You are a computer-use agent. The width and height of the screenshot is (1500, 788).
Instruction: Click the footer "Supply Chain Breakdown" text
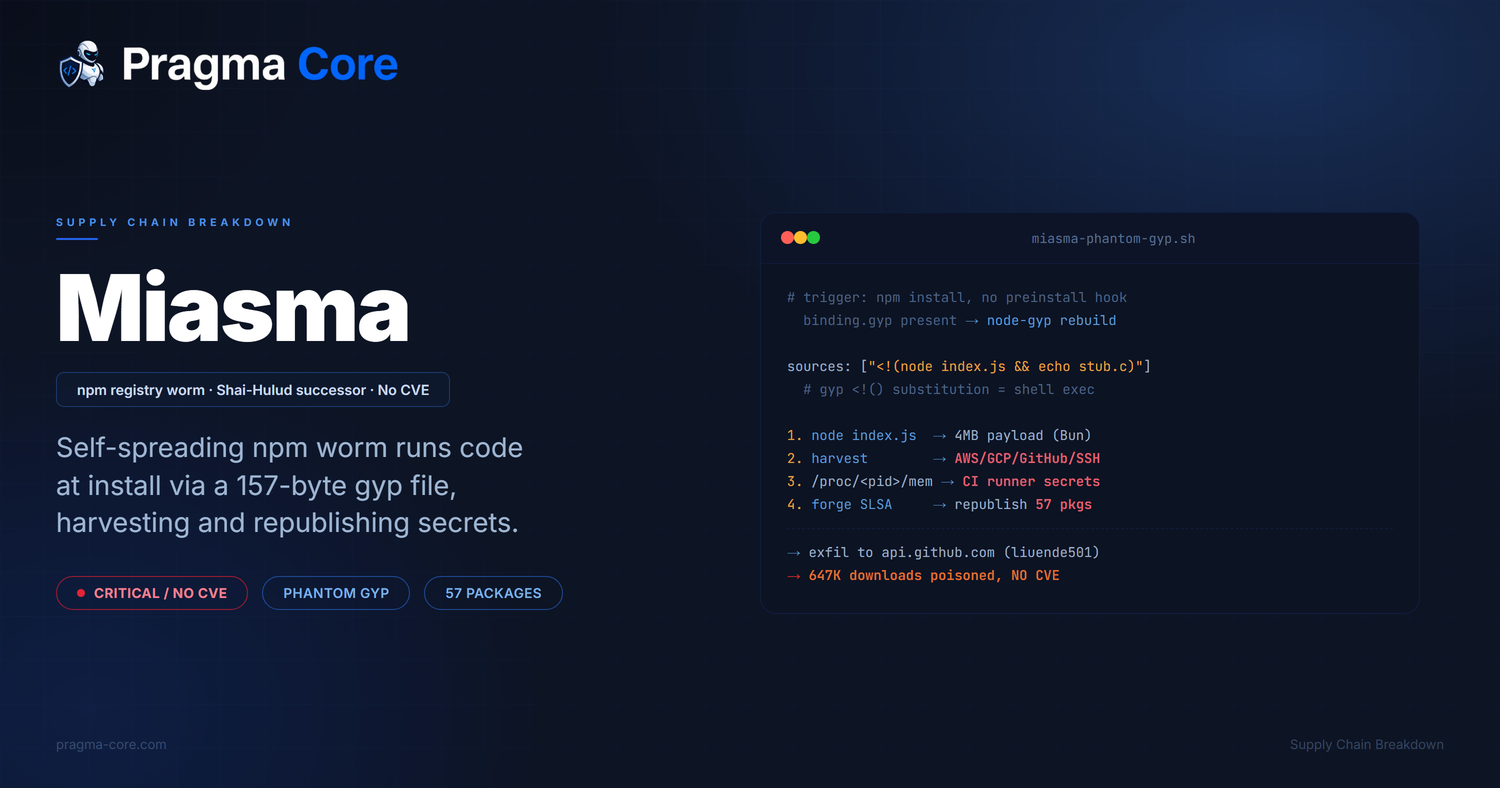1367,745
